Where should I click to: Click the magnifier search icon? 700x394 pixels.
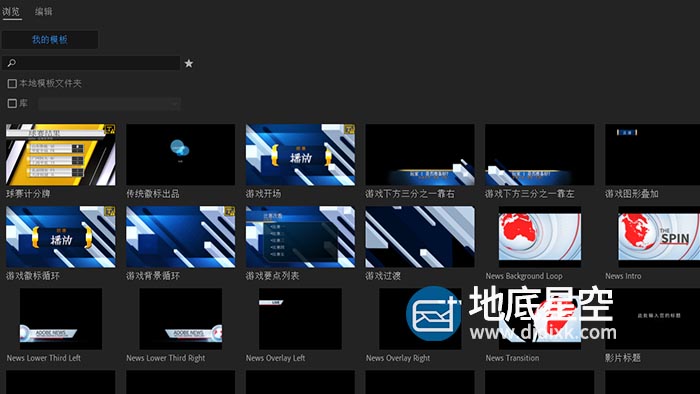12,63
